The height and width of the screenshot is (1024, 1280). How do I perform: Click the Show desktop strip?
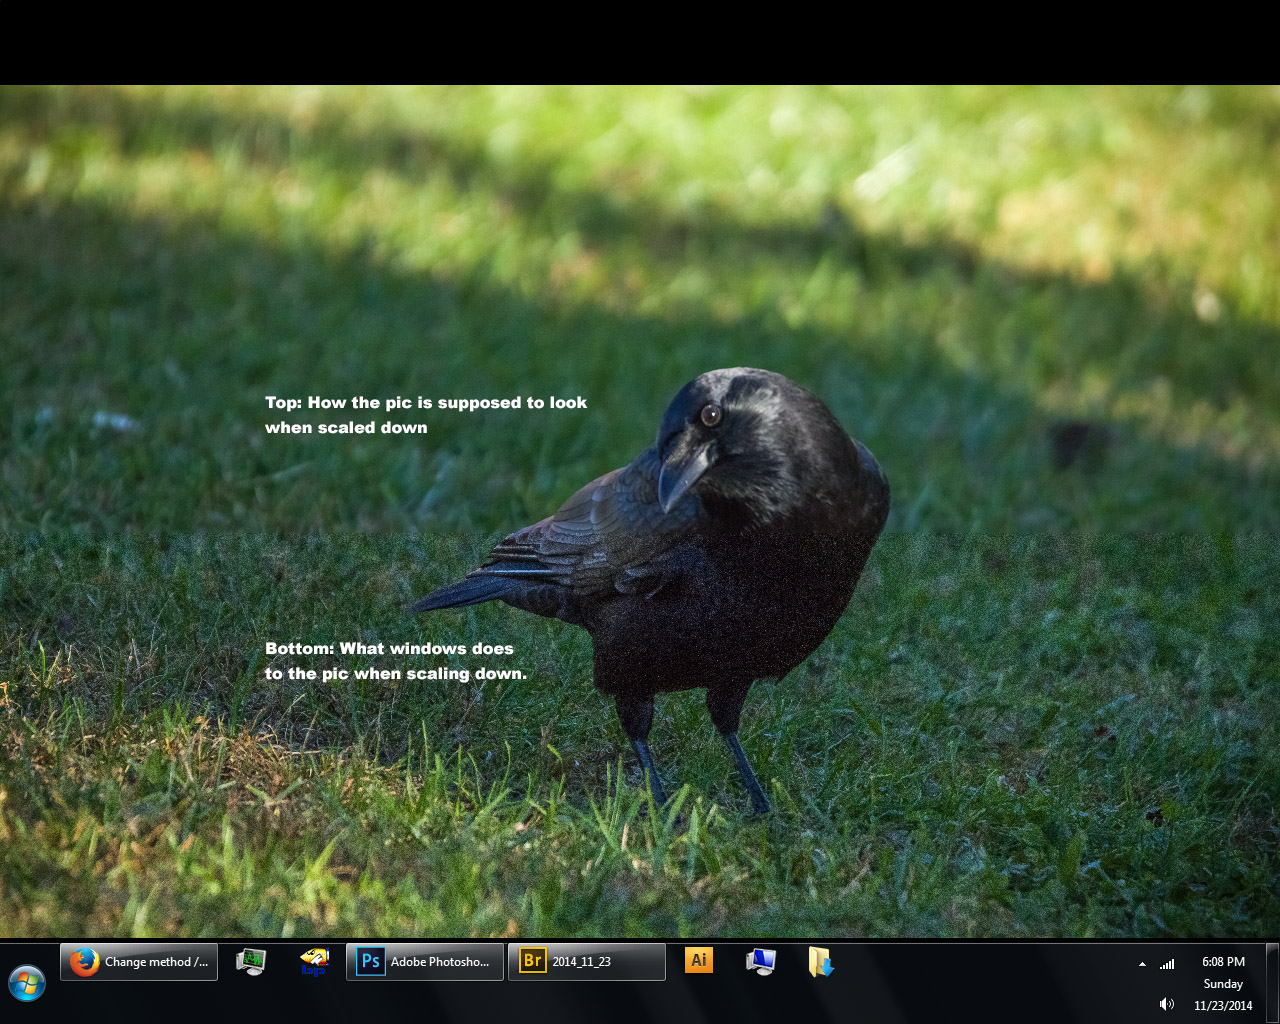1272,982
